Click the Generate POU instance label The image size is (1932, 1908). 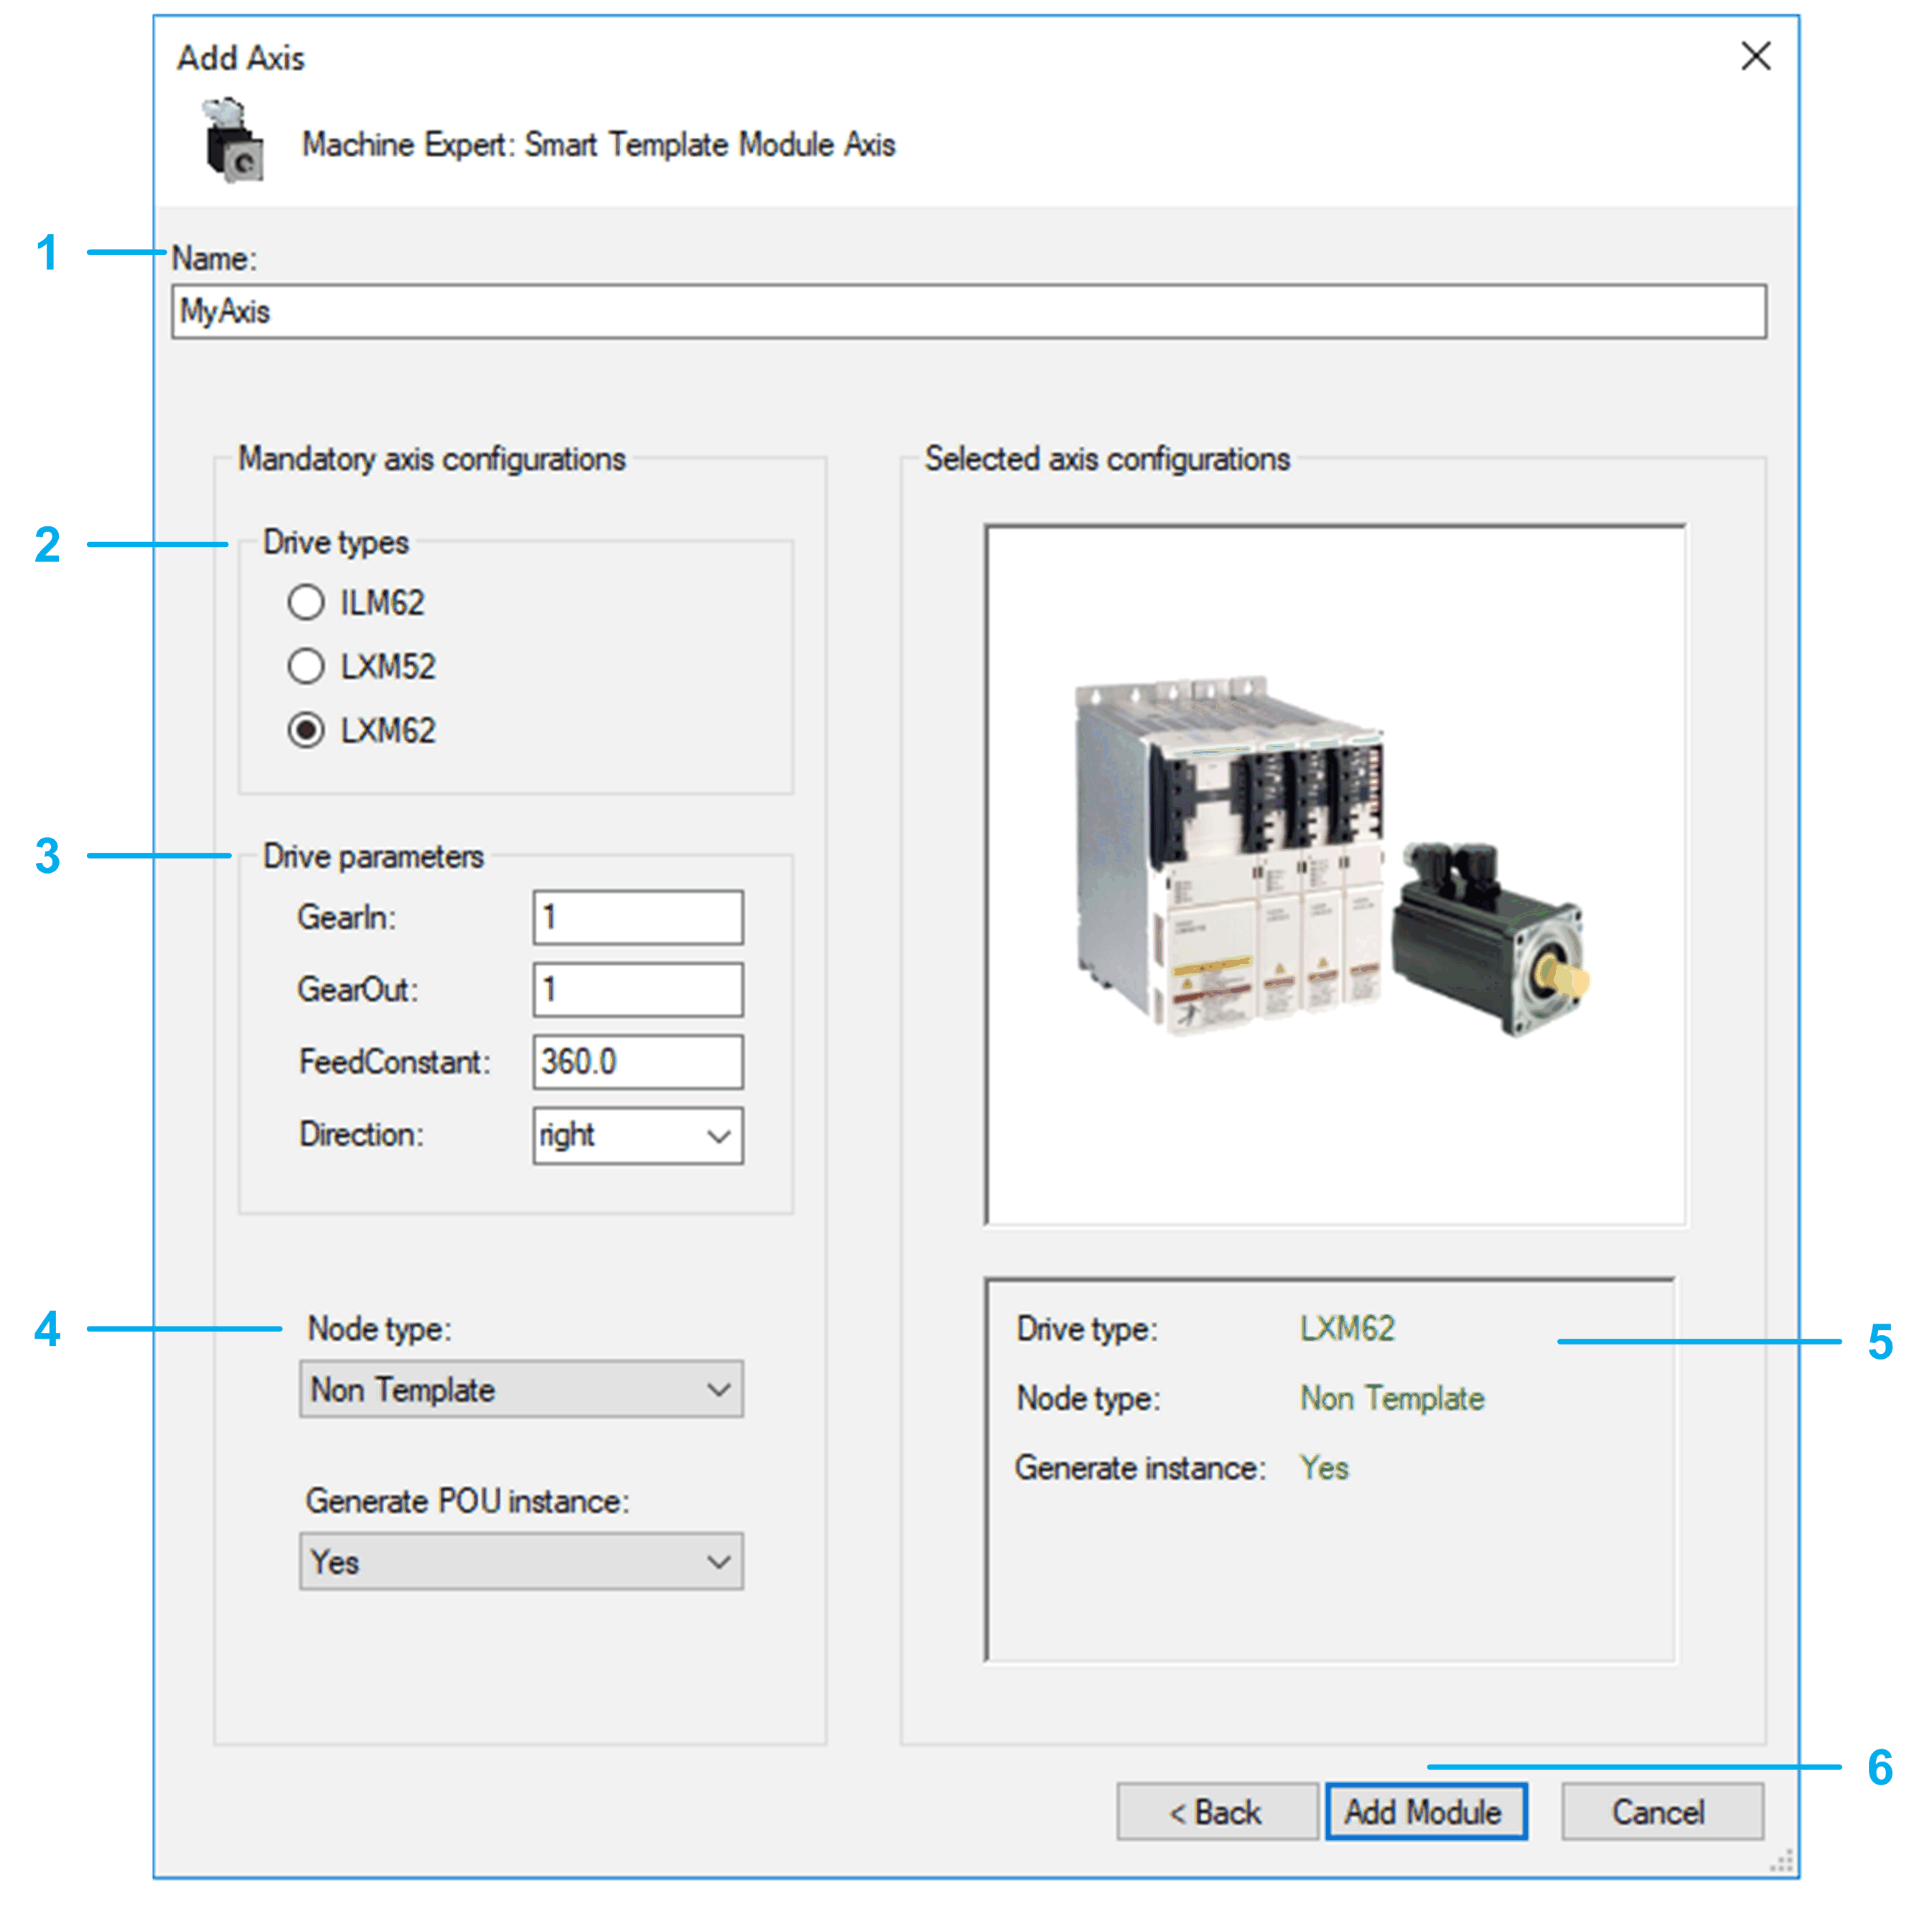pos(467,1501)
